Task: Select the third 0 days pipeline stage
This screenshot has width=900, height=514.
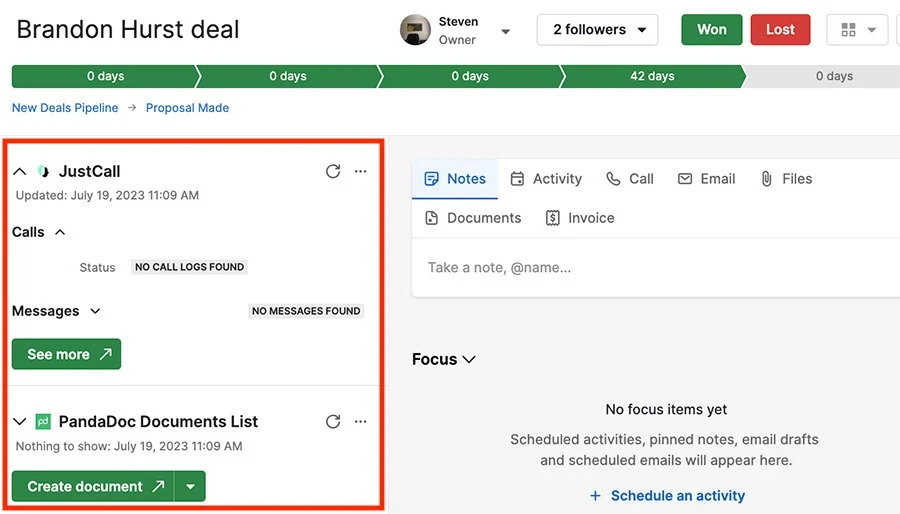Action: click(x=470, y=76)
